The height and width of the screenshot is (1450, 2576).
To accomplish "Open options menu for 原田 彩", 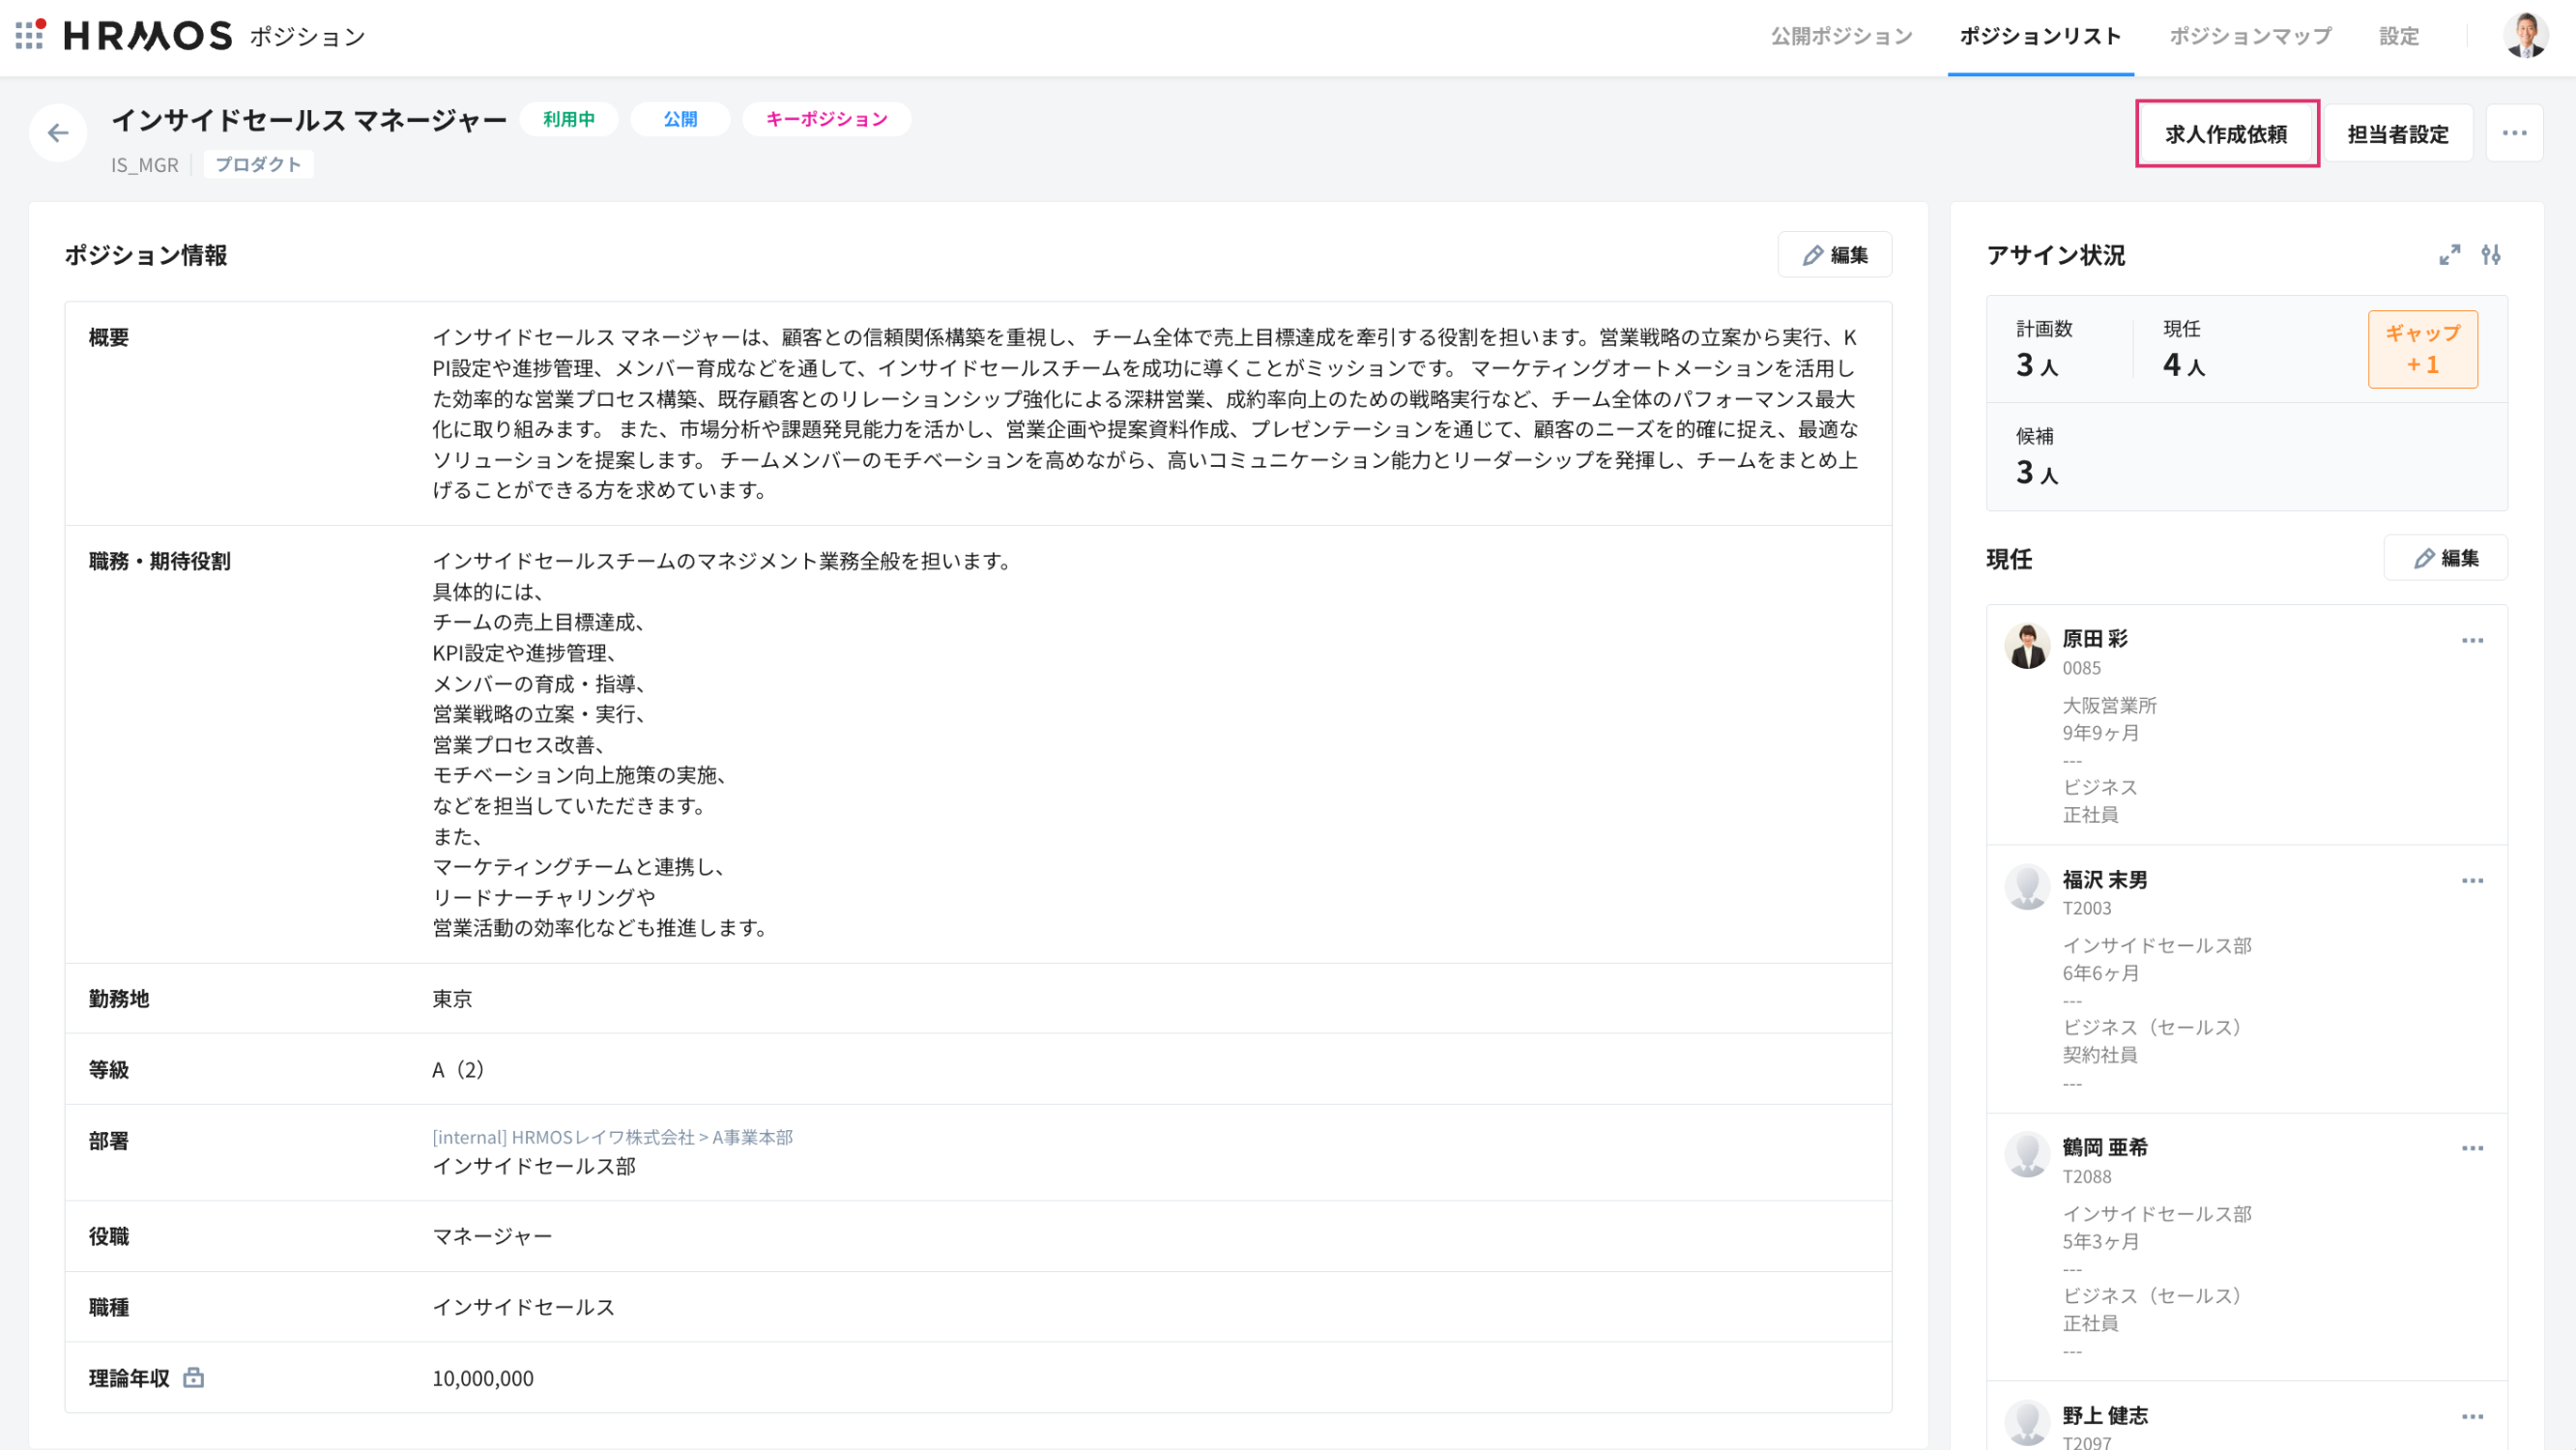I will (x=2472, y=641).
